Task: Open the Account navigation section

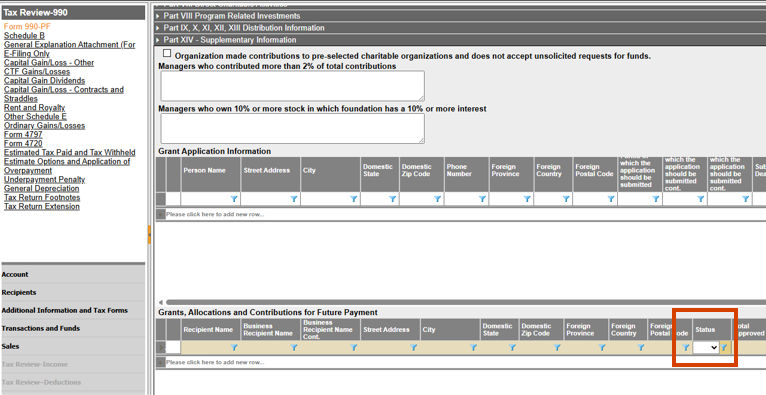Action: tap(73, 274)
